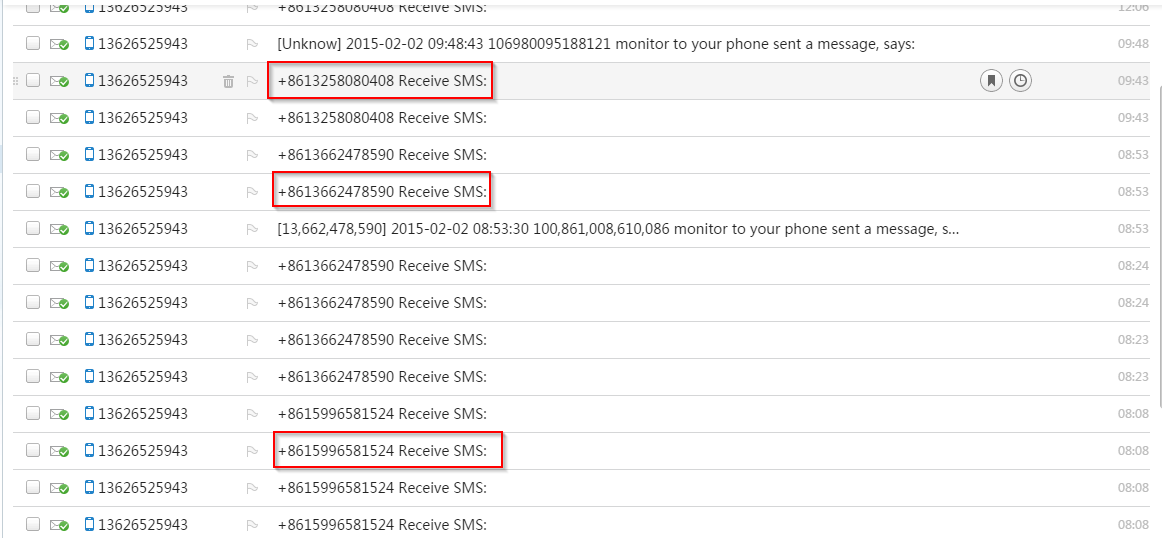Tick checkbox of the highlighted 09:43 message
The image size is (1162, 538).
click(33, 81)
